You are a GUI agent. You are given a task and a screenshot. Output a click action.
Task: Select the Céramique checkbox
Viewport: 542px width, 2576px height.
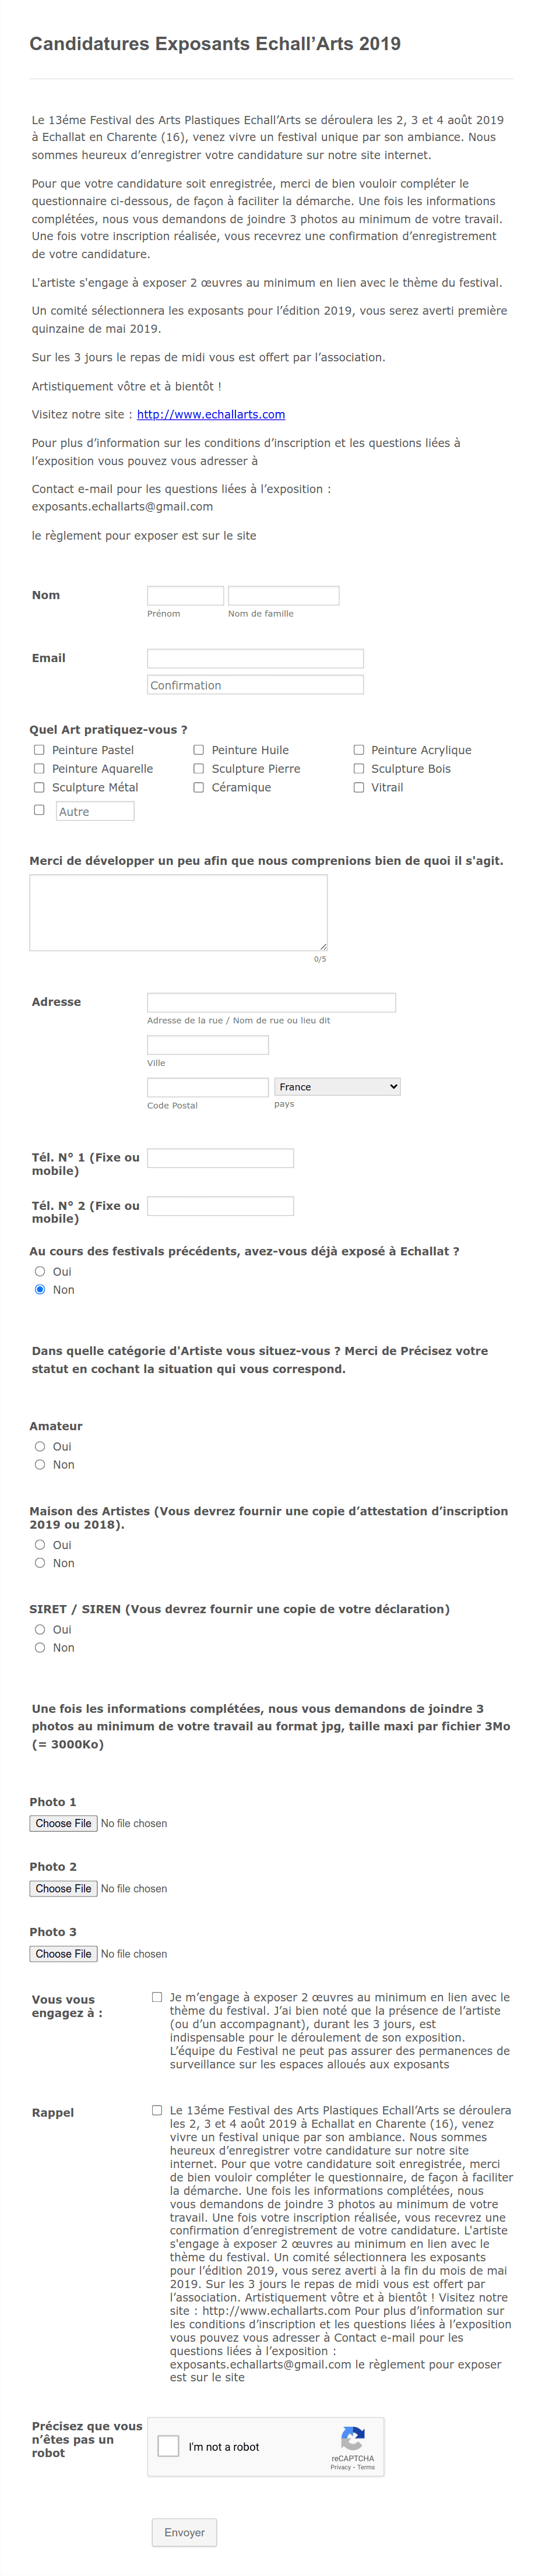click(198, 787)
